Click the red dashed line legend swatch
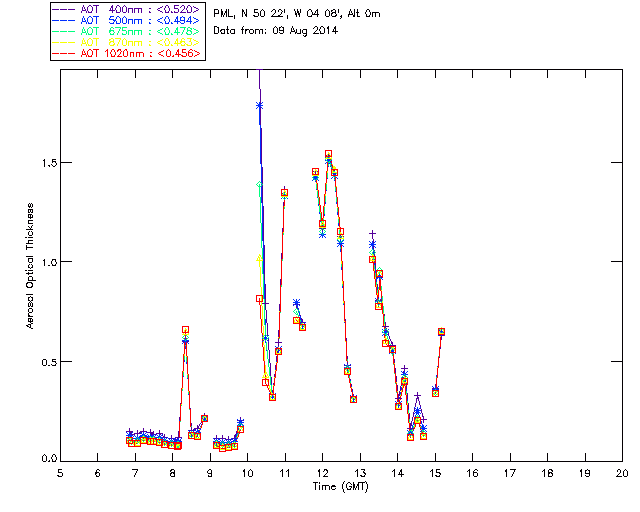640x512 pixels. click(64, 53)
